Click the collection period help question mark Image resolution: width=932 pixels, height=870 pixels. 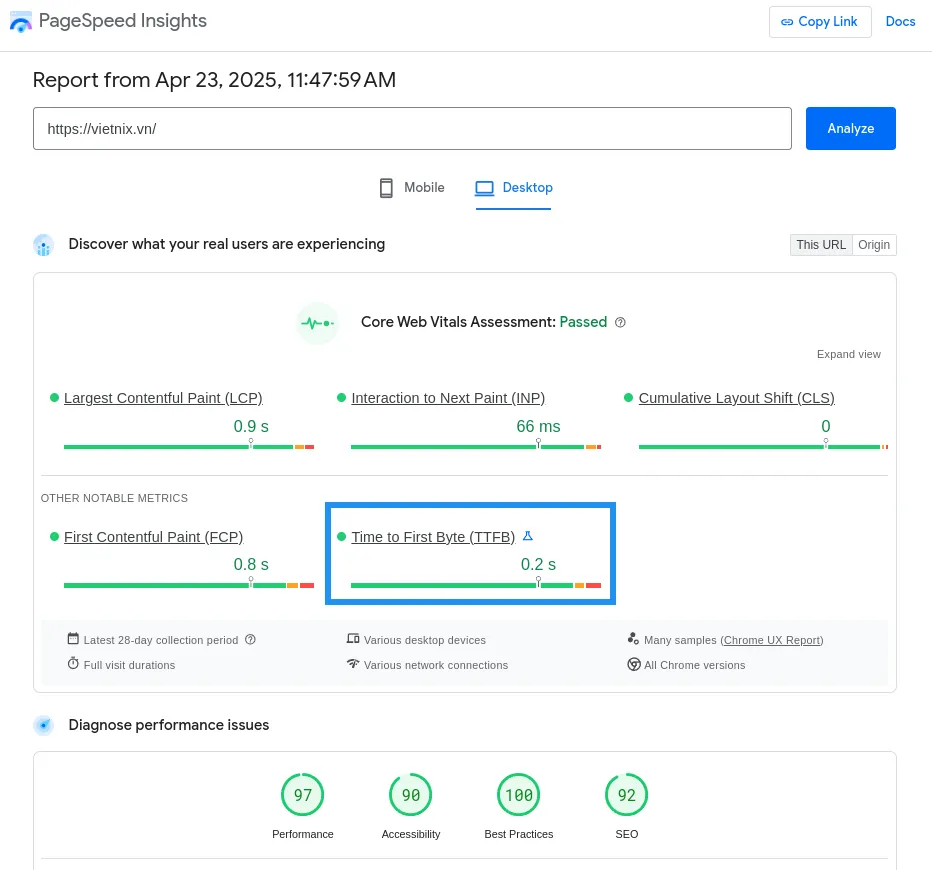pos(250,640)
